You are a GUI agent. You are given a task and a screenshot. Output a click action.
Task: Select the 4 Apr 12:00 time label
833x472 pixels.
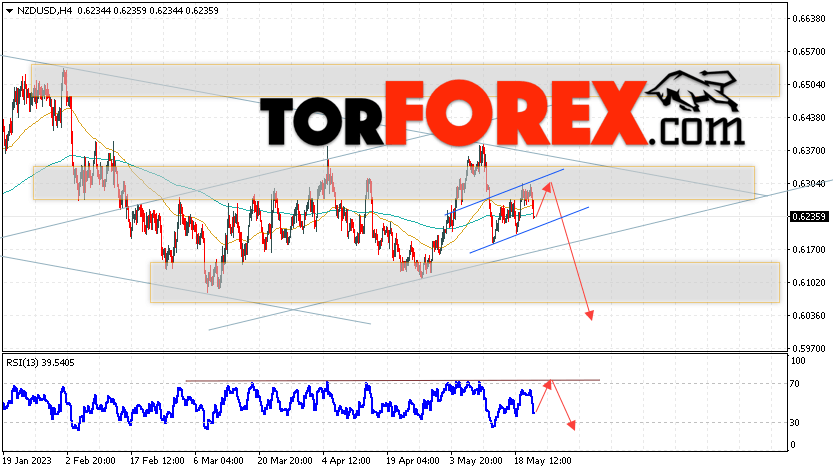(346, 460)
